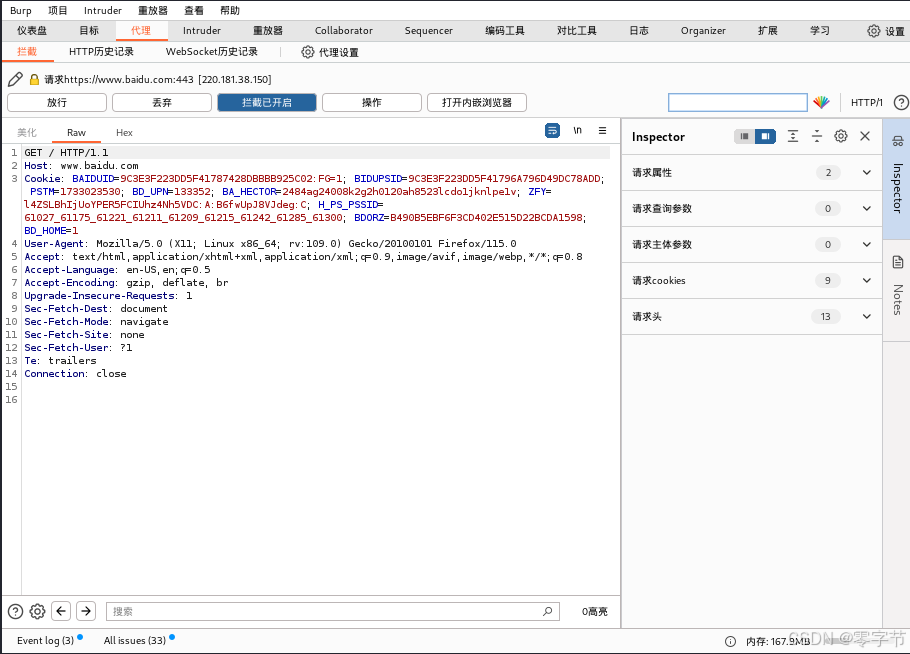Click the Inspector collapse all sections icon
The image size is (910, 654).
817,136
